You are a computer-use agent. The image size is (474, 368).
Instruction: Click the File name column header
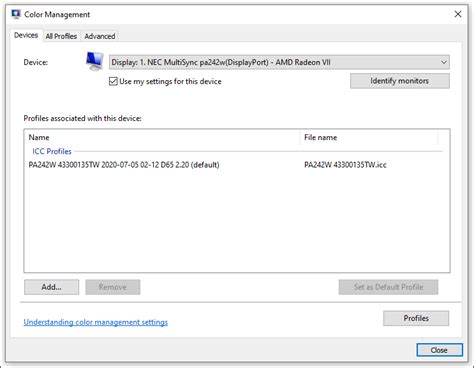click(369, 137)
